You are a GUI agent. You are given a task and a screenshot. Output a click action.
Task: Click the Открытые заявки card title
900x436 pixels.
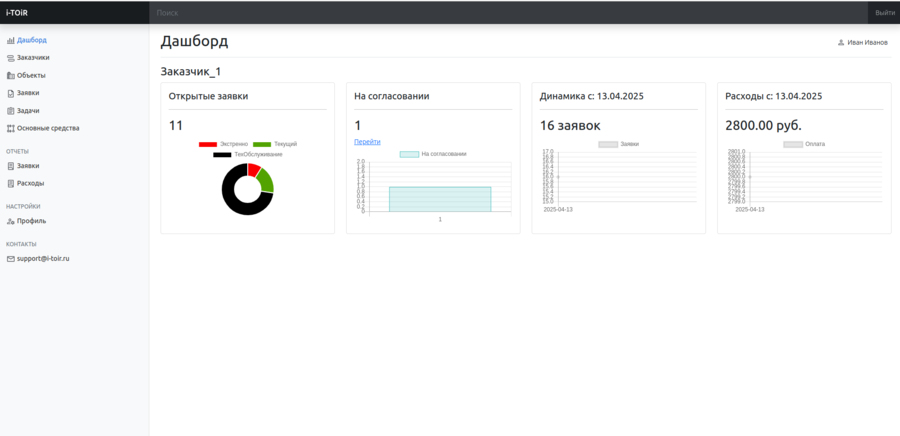pyautogui.click(x=208, y=96)
